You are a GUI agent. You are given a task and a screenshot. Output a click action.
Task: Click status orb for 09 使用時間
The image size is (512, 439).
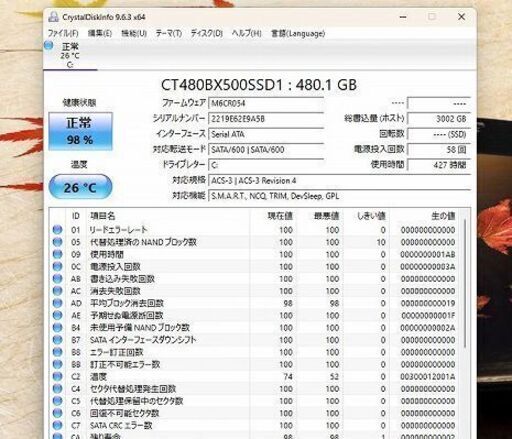(58, 254)
